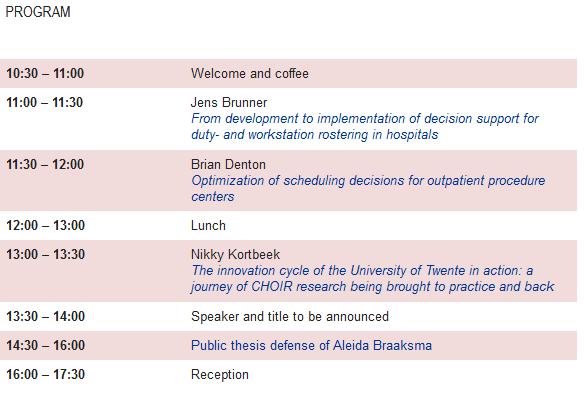Image resolution: width=584 pixels, height=395 pixels.
Task: Open Brian Denton's Optimization of scheduling link
Action: tap(368, 188)
